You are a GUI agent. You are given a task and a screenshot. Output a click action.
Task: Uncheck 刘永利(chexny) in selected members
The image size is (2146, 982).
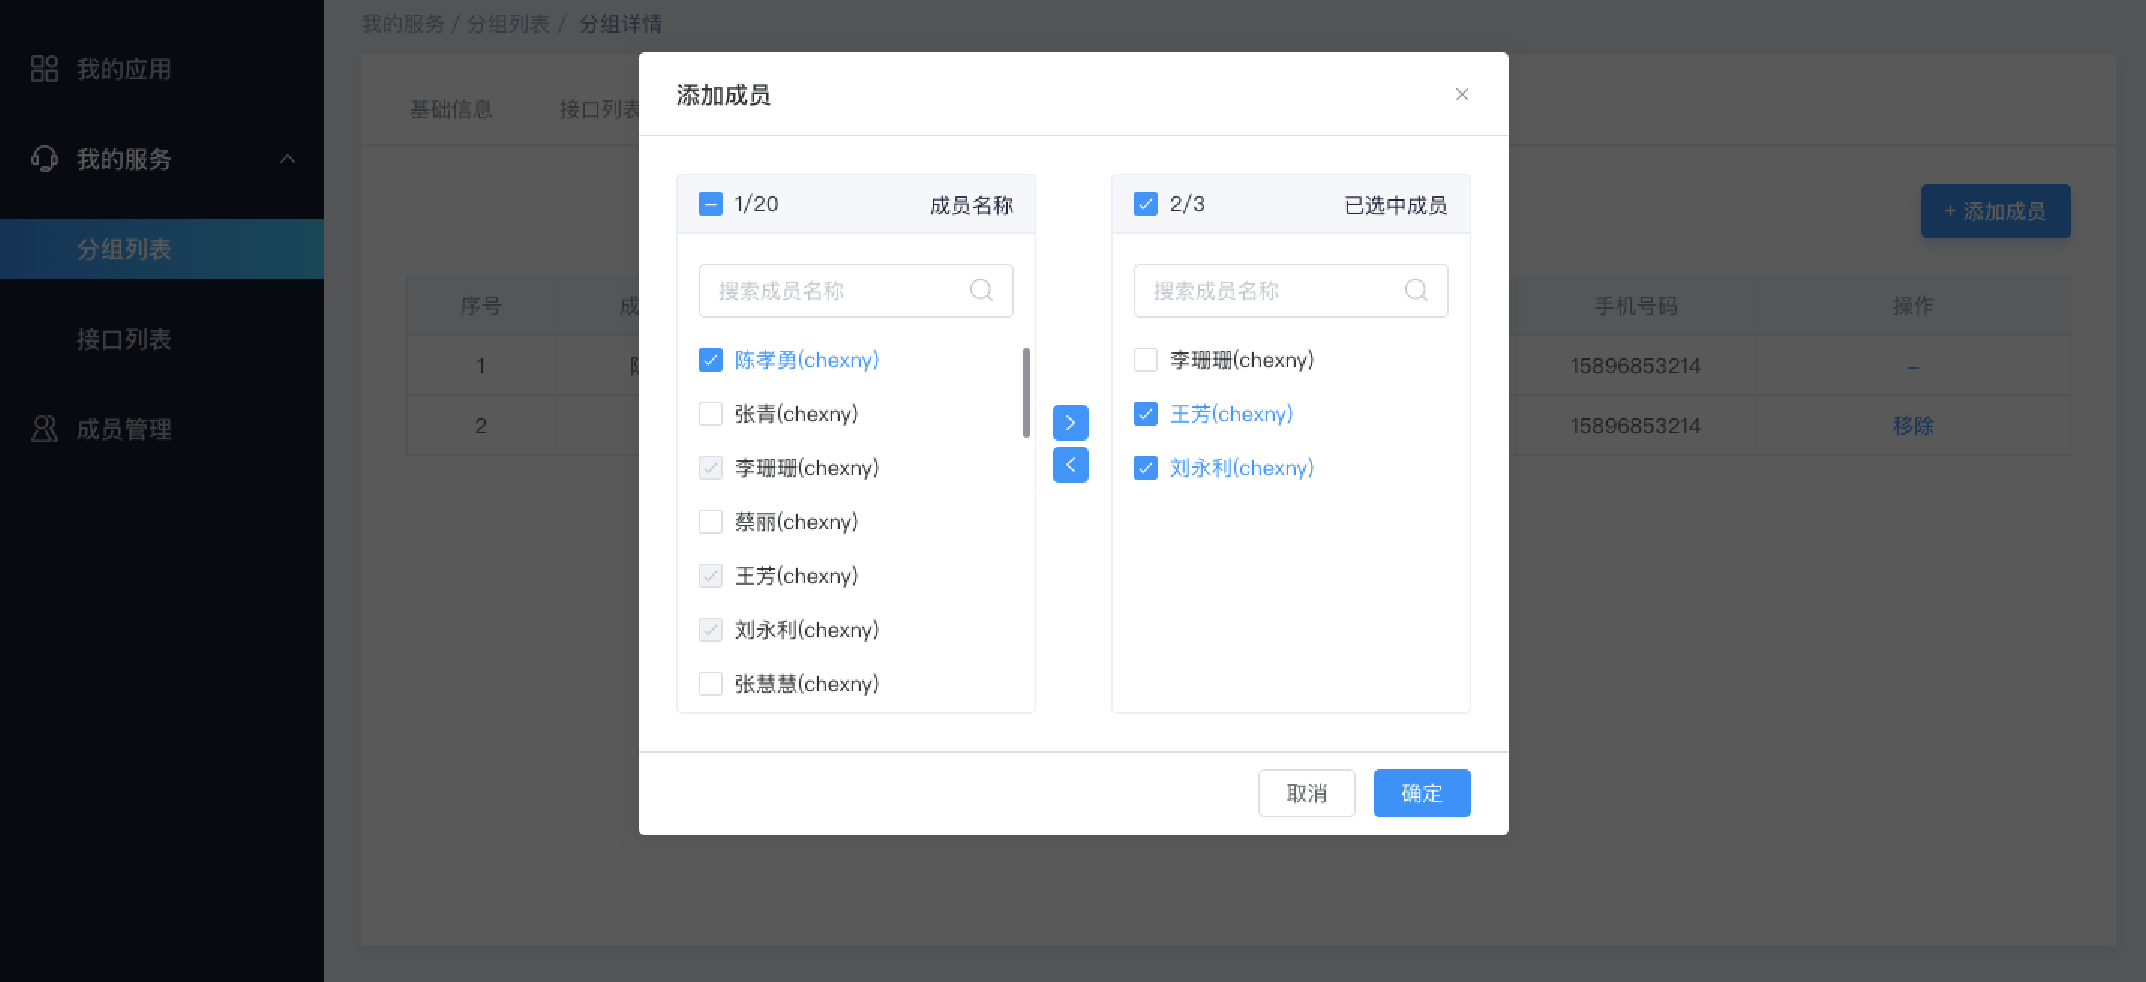pyautogui.click(x=1146, y=468)
